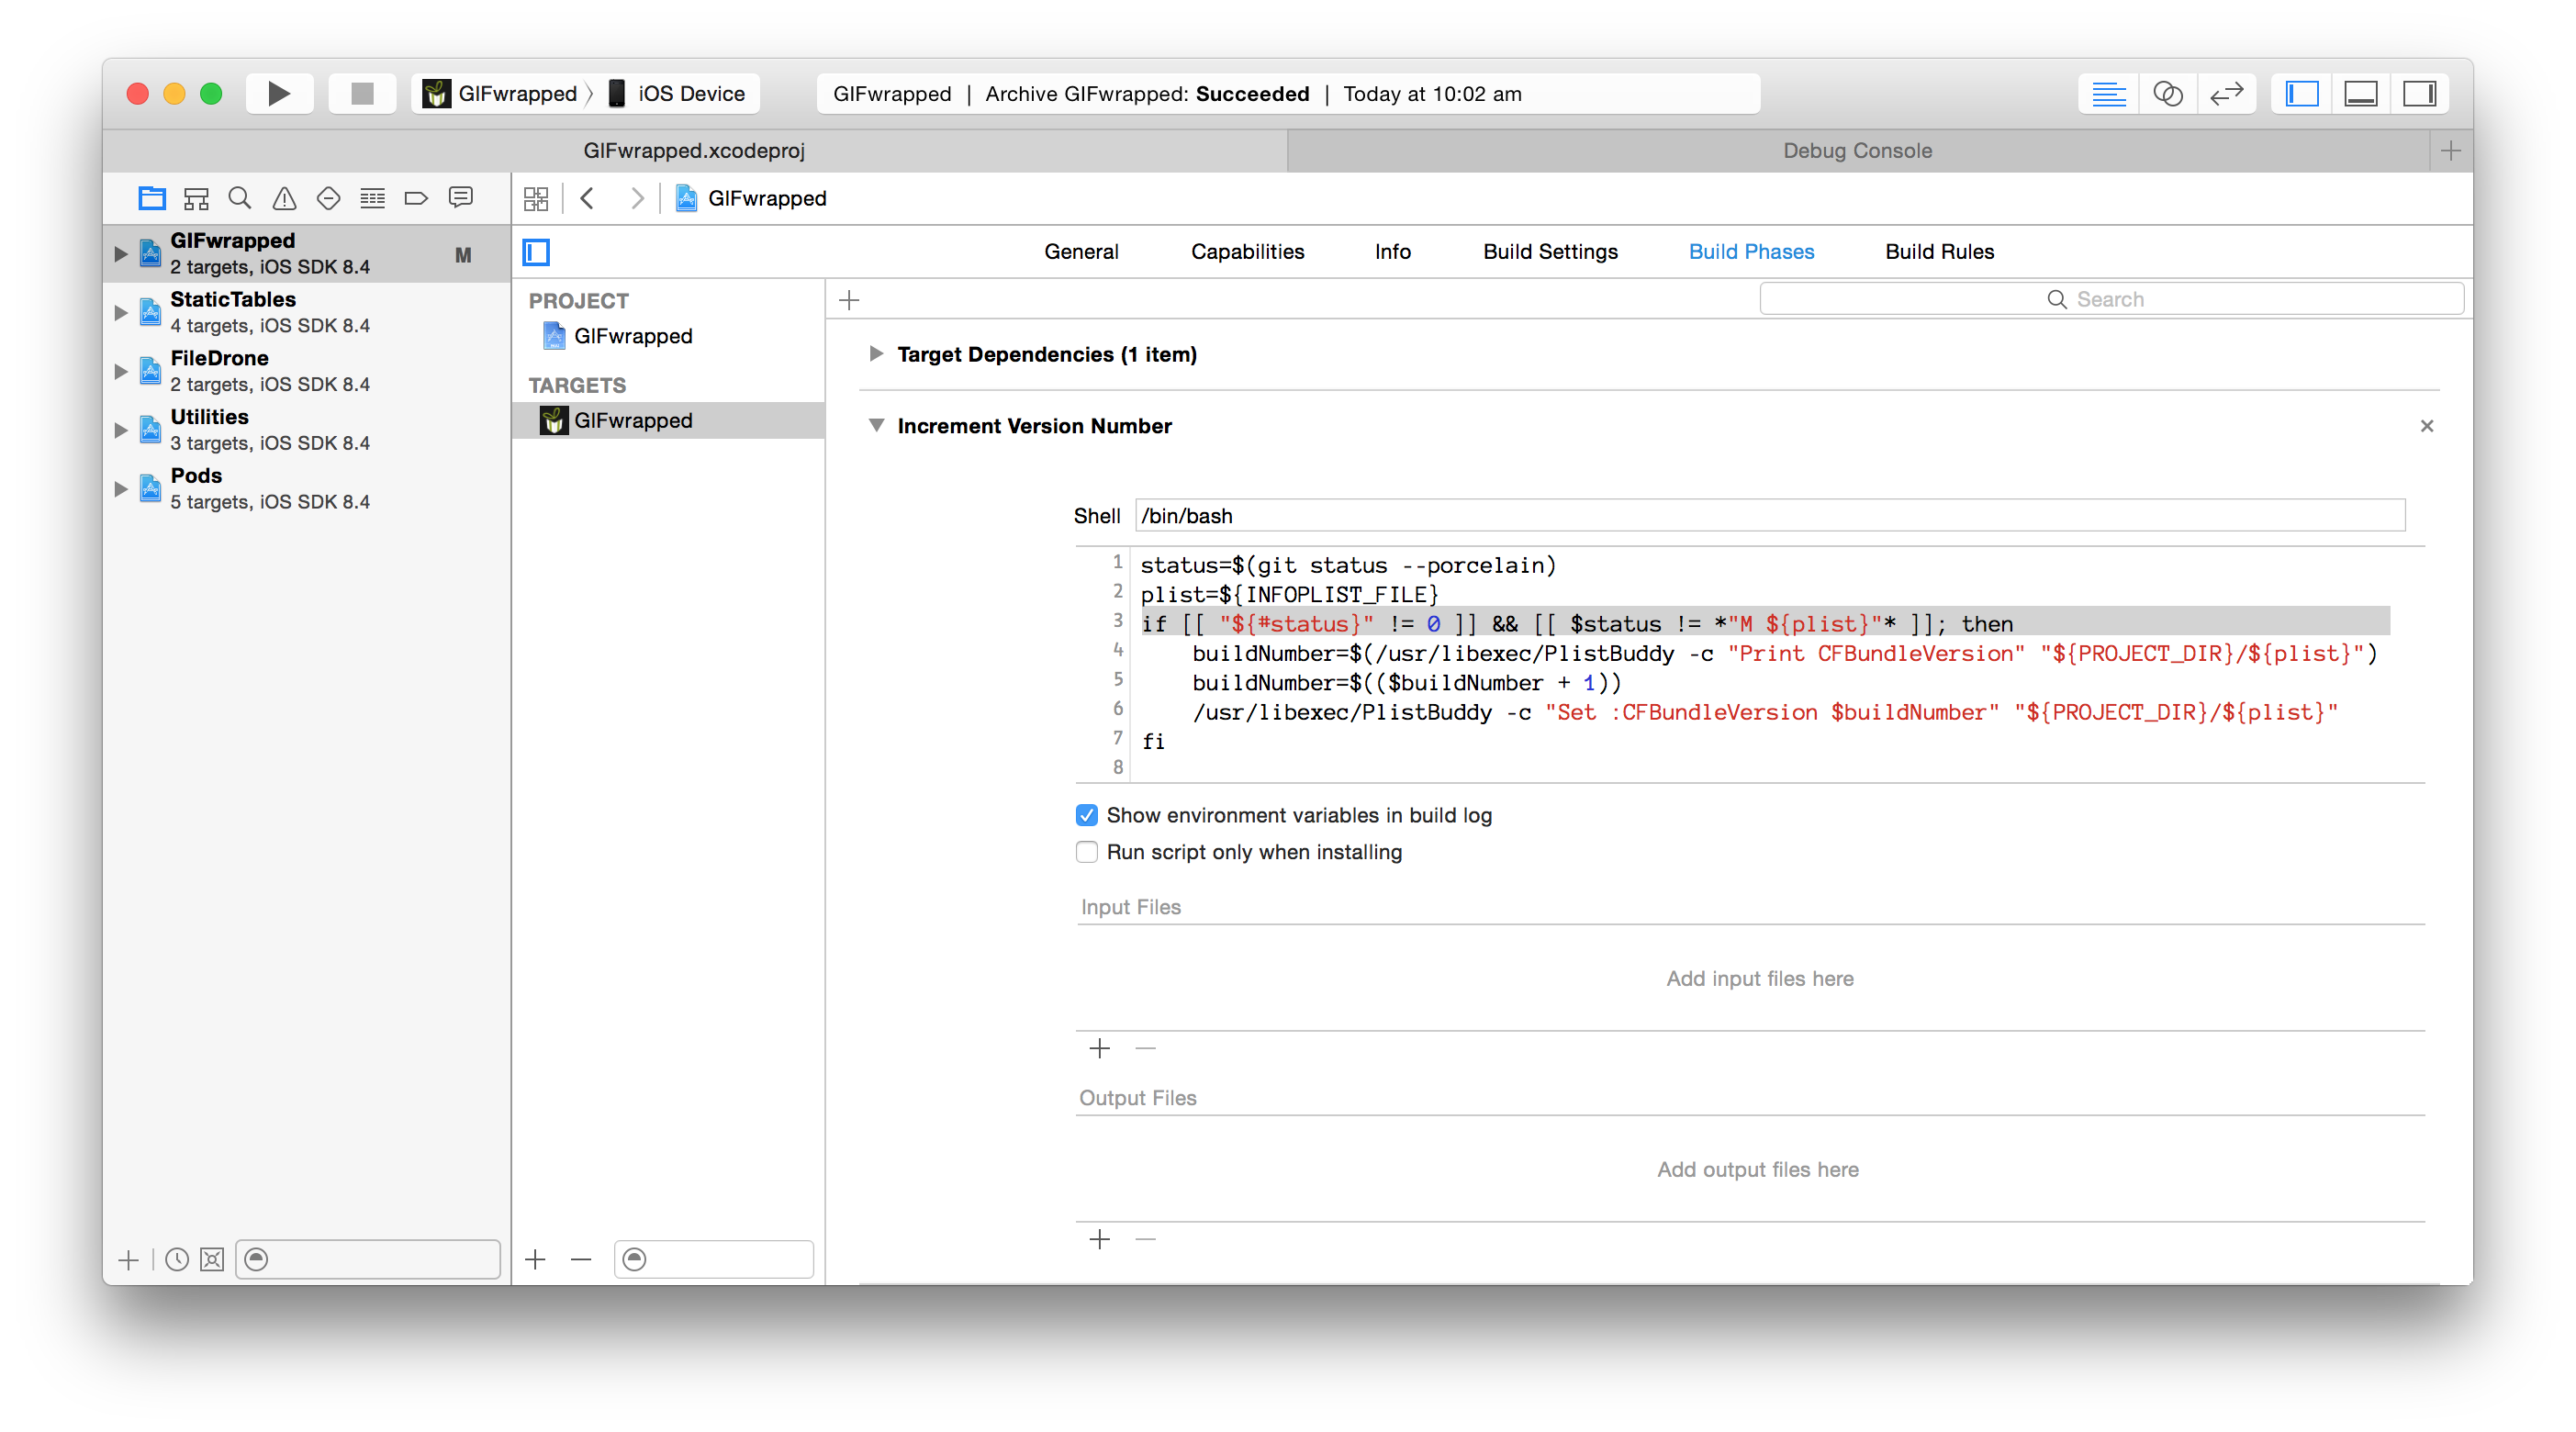Open the Breakpoint navigator
The width and height of the screenshot is (2576, 1432).
pyautogui.click(x=416, y=198)
